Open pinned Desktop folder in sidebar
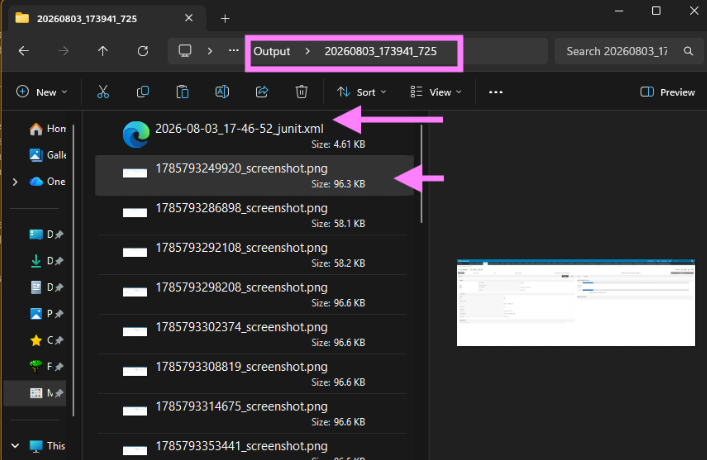Image resolution: width=707 pixels, height=460 pixels. point(46,235)
